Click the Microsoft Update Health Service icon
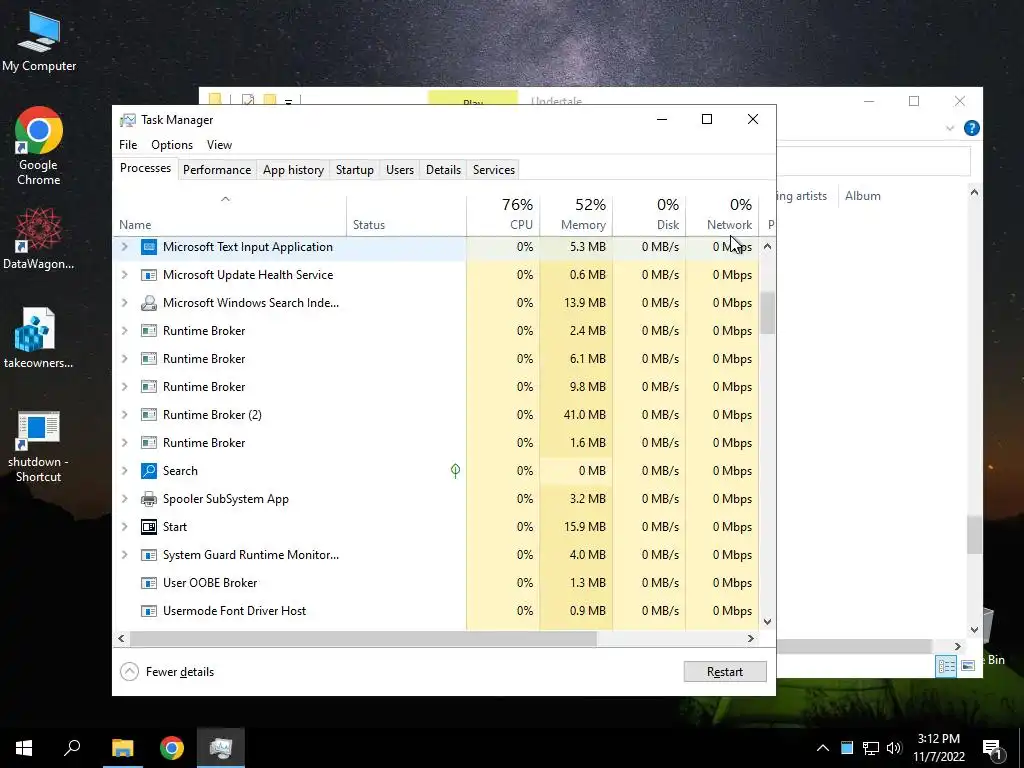This screenshot has width=1024, height=768. pos(149,275)
